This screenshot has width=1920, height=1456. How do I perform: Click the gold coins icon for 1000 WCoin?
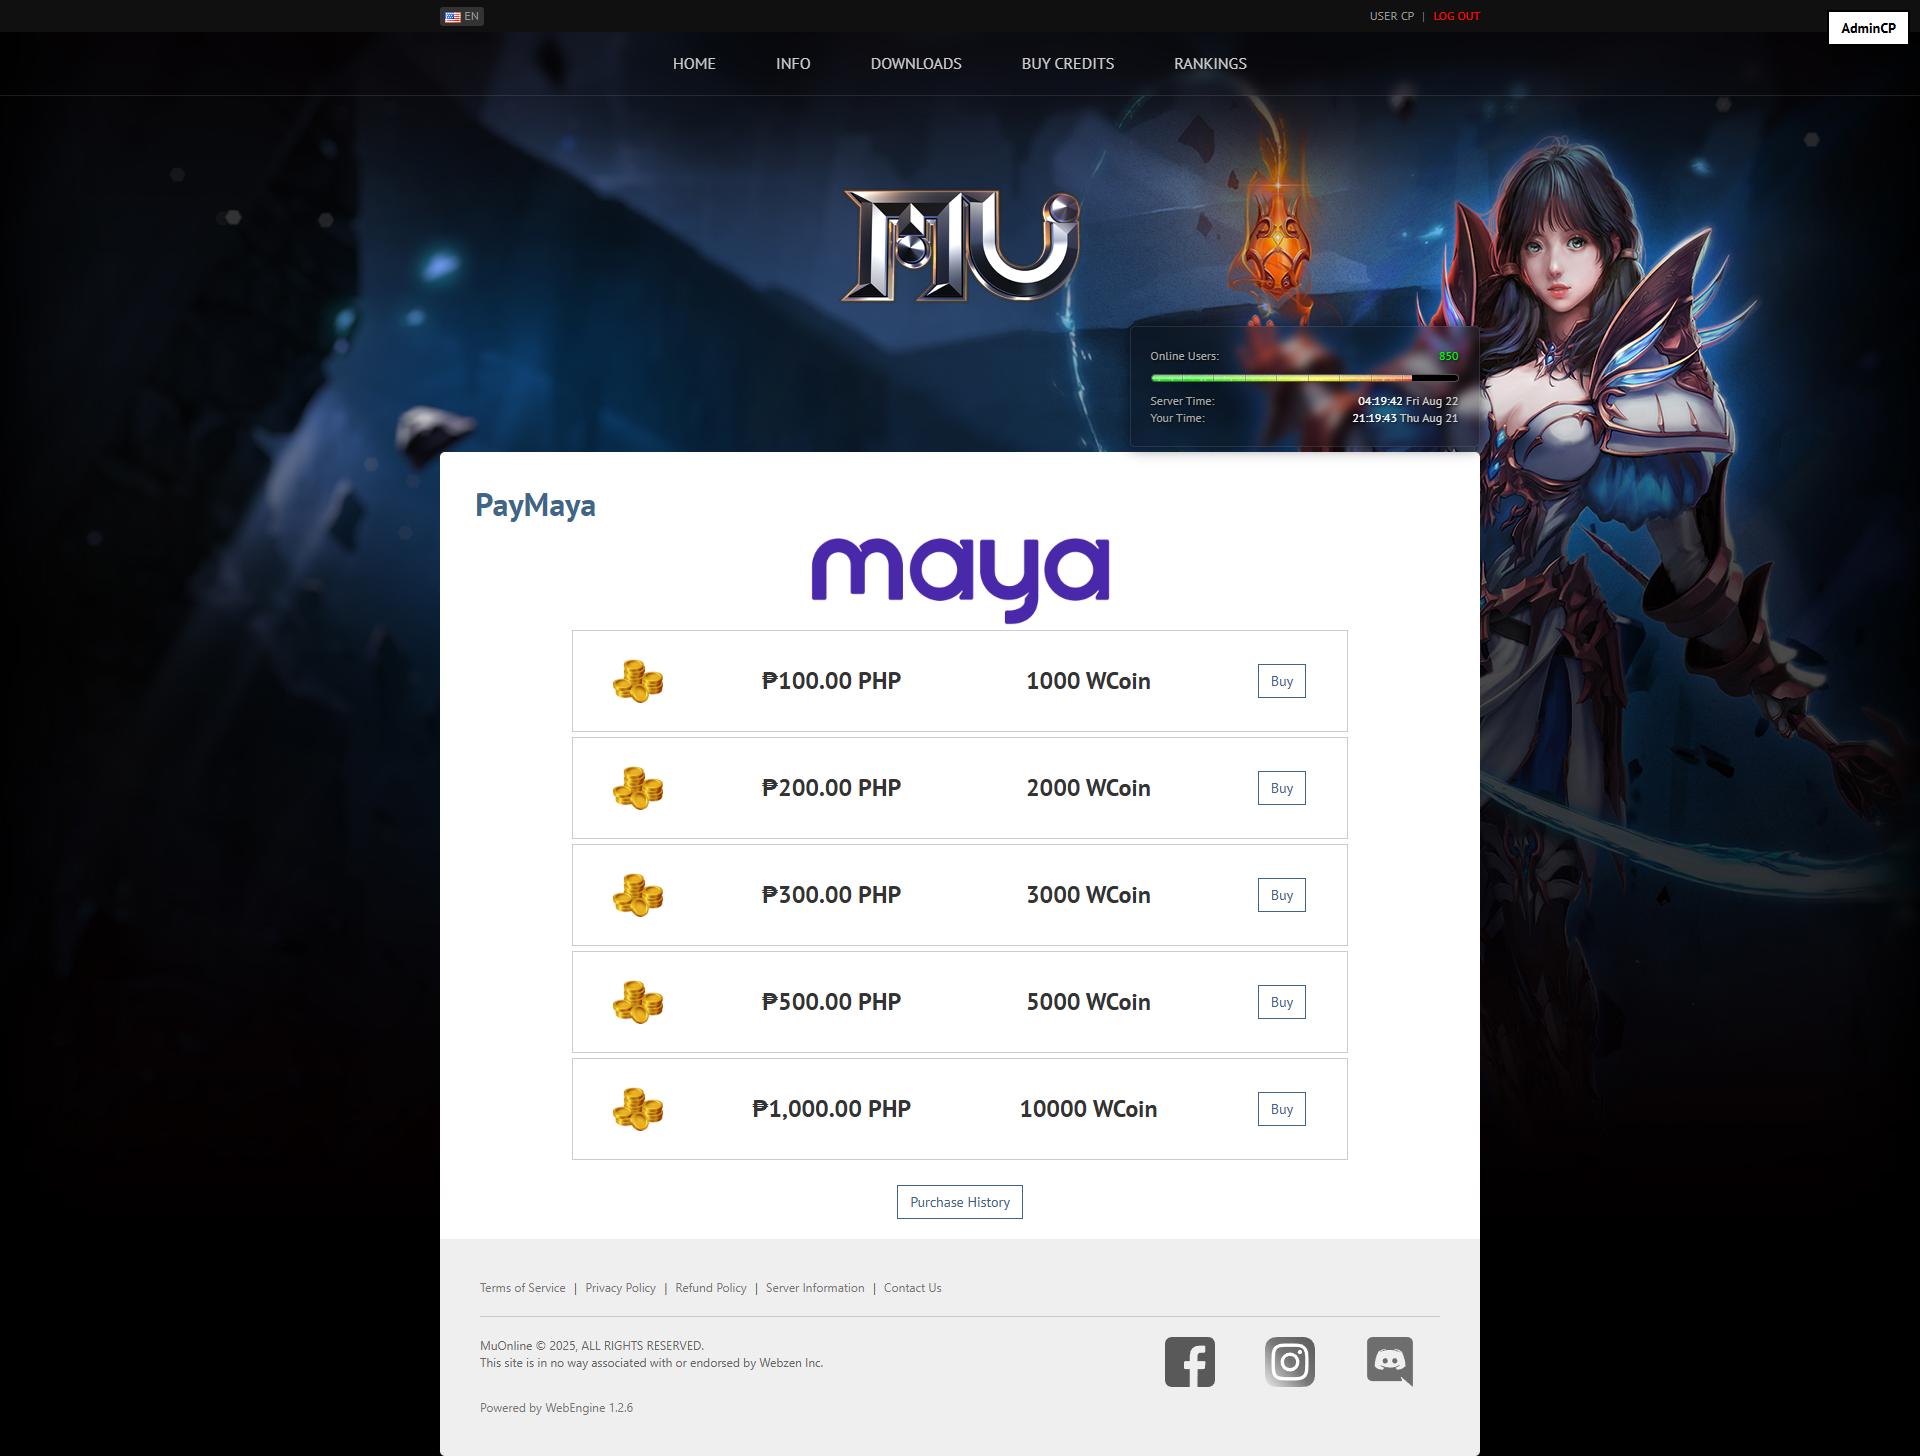638,681
